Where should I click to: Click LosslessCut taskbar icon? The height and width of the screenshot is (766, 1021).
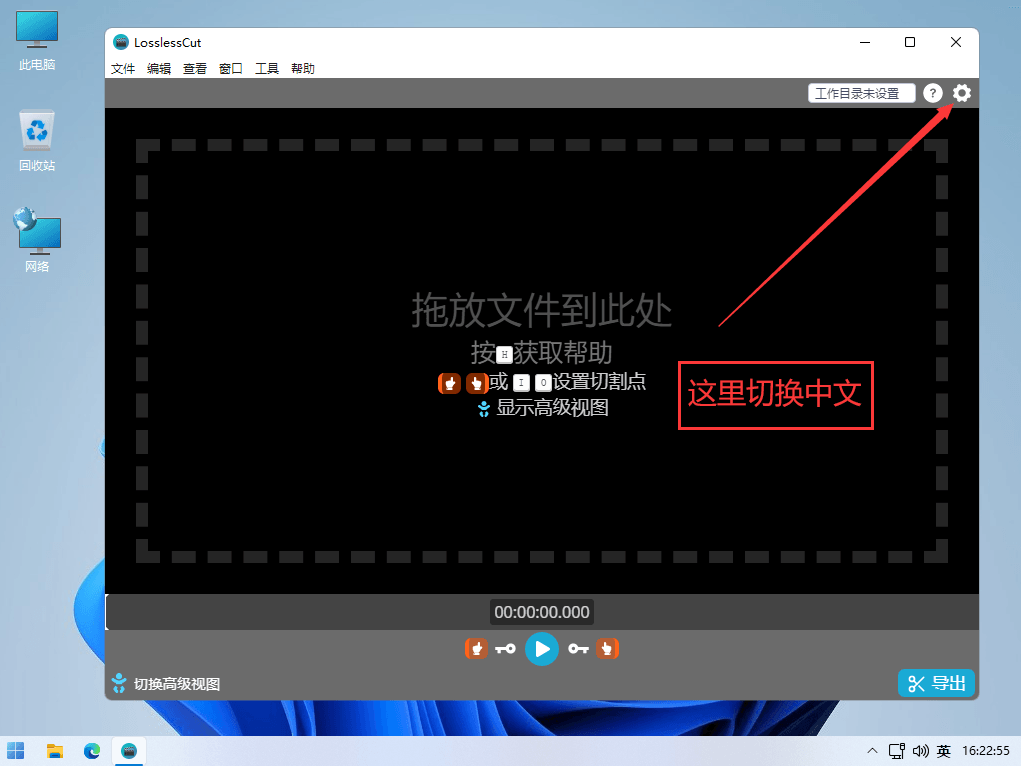tap(129, 751)
